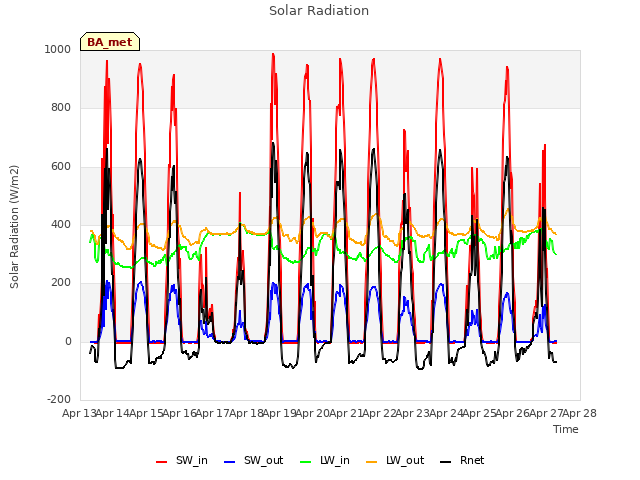The height and width of the screenshot is (480, 640).
Task: Click the Solar Radiation chart title
Action: 319,11
